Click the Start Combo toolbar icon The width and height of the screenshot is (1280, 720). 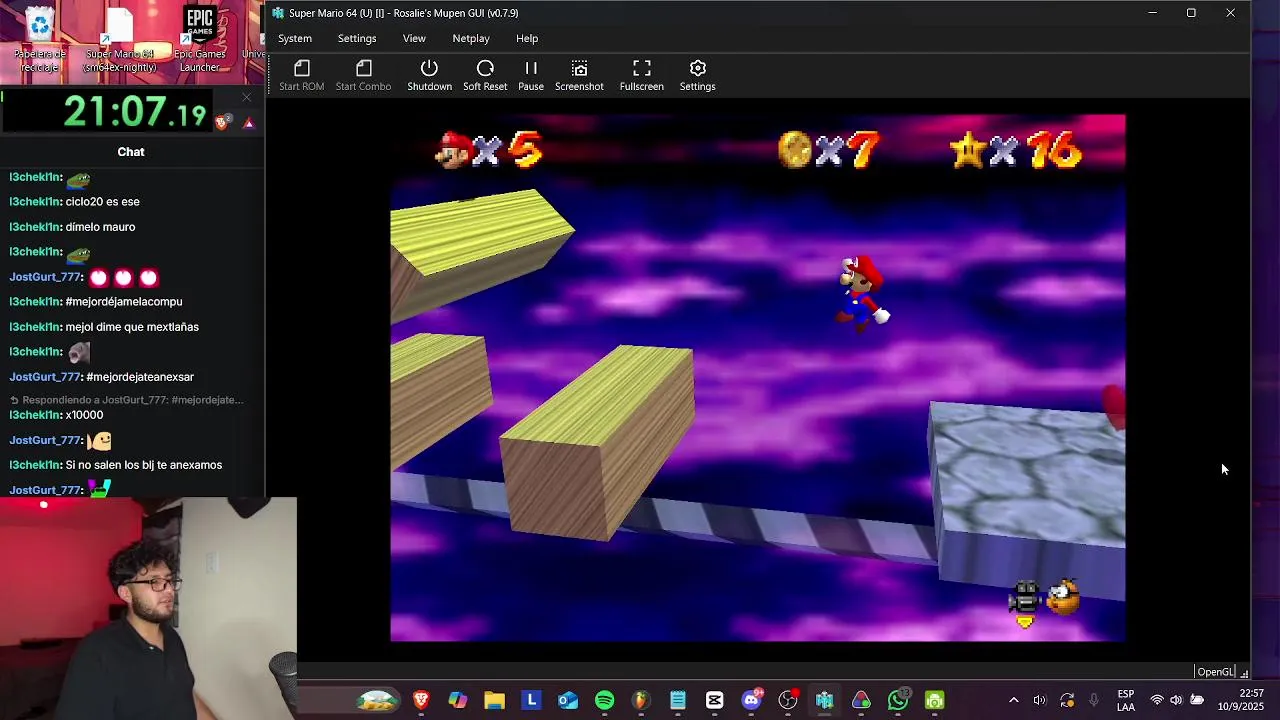click(x=363, y=75)
